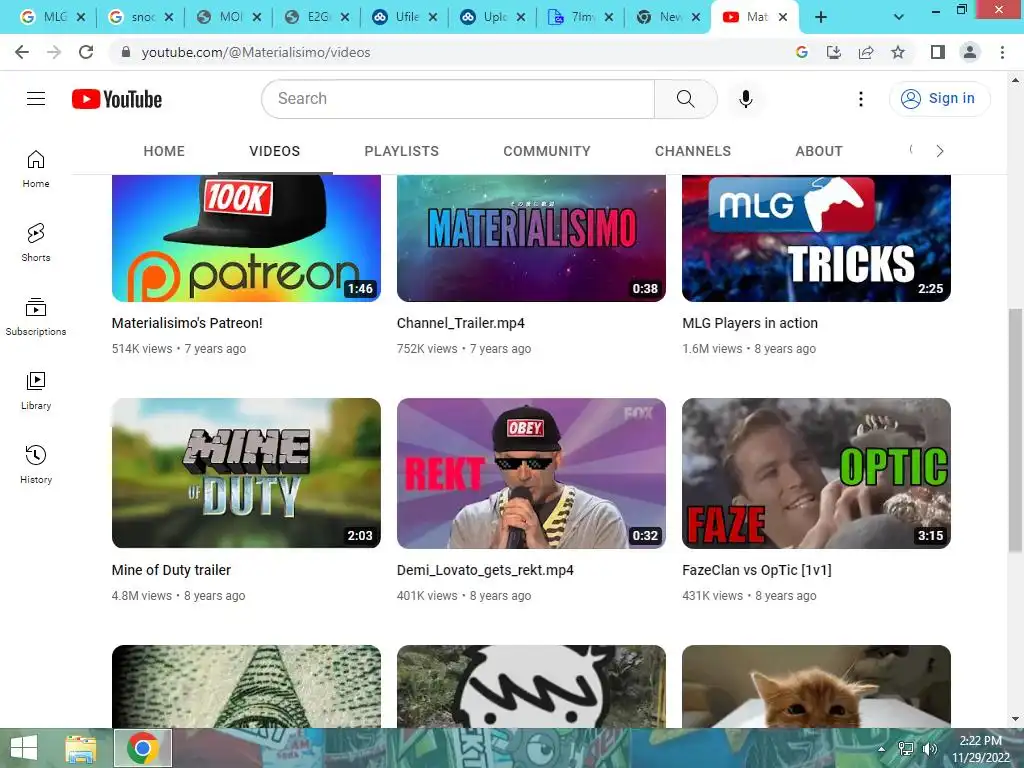
Task: Close the E2G browser tab
Action: coord(345,18)
